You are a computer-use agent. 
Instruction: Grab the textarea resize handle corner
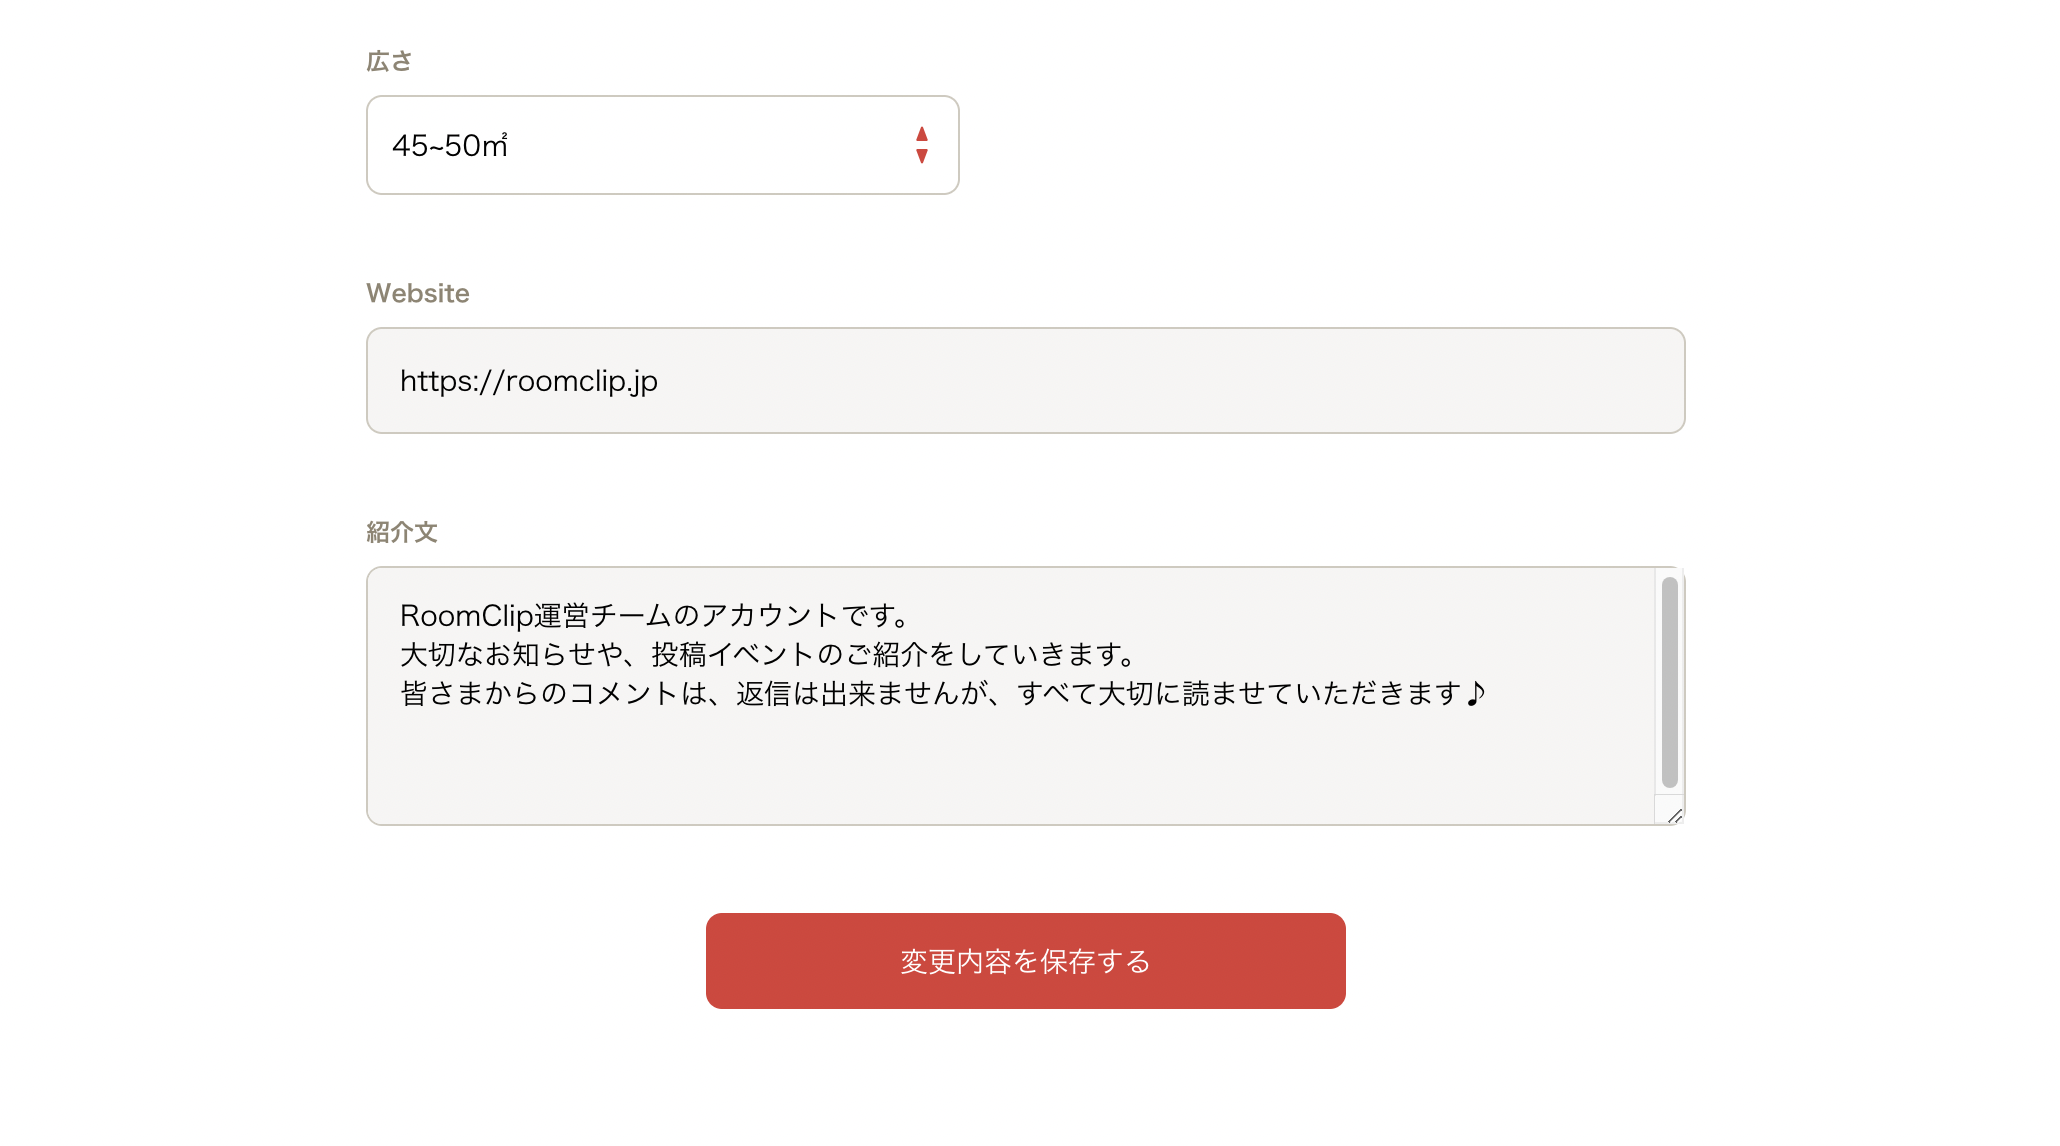[1675, 816]
